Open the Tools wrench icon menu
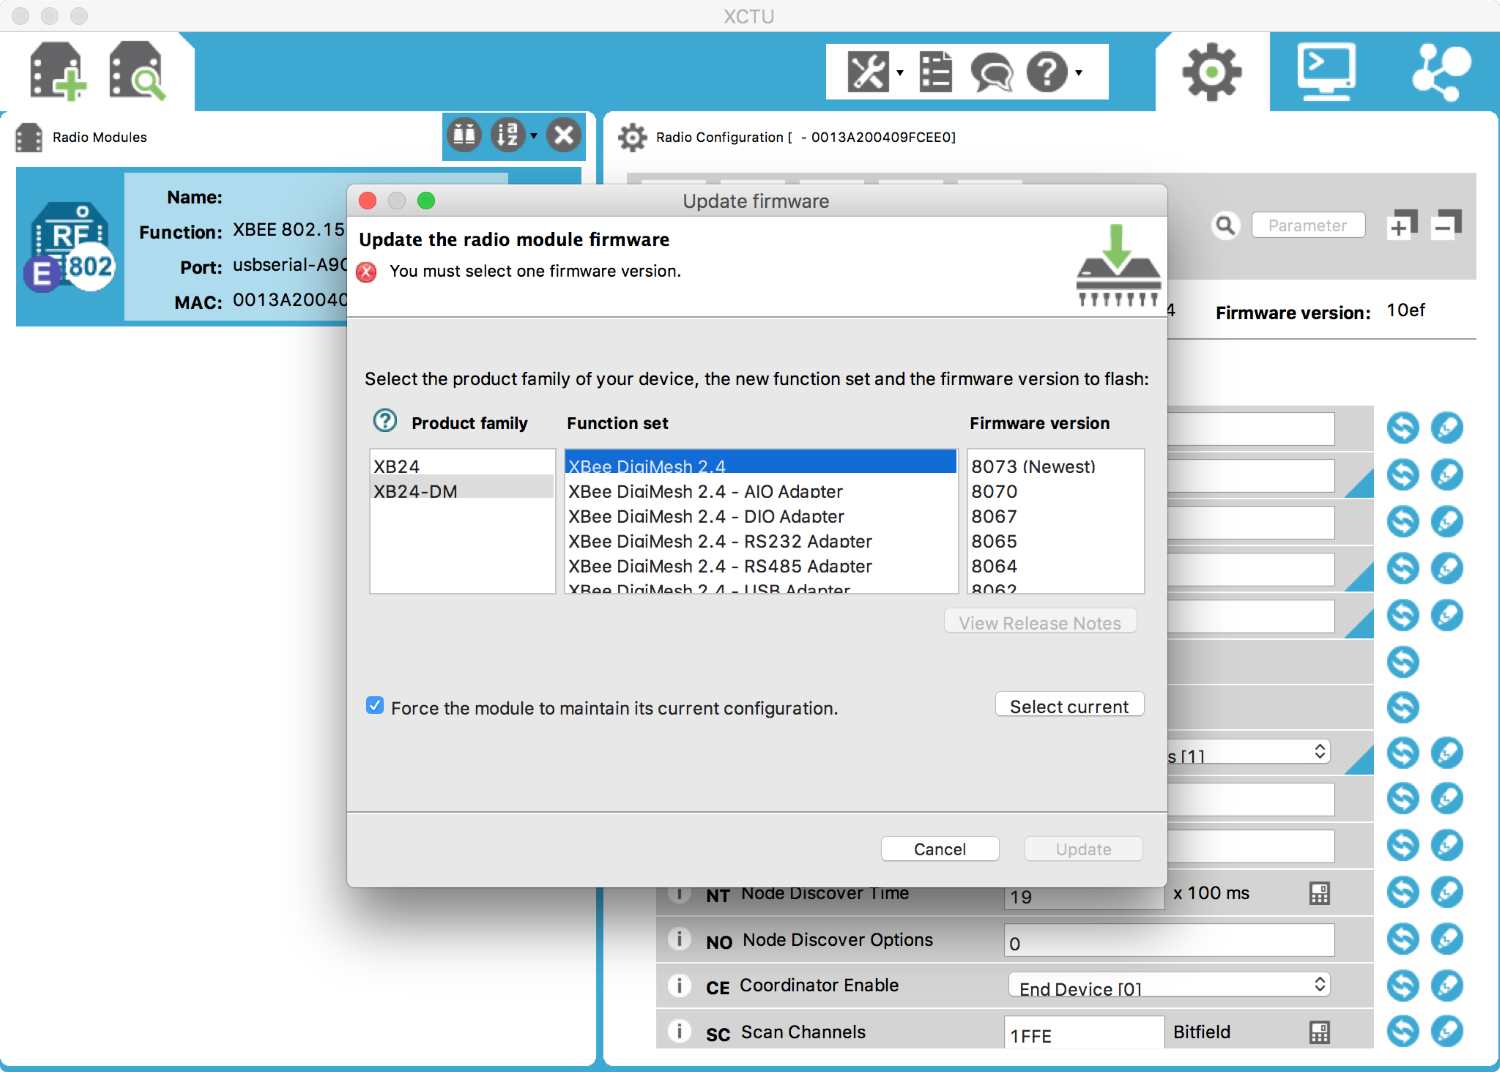 click(x=868, y=72)
